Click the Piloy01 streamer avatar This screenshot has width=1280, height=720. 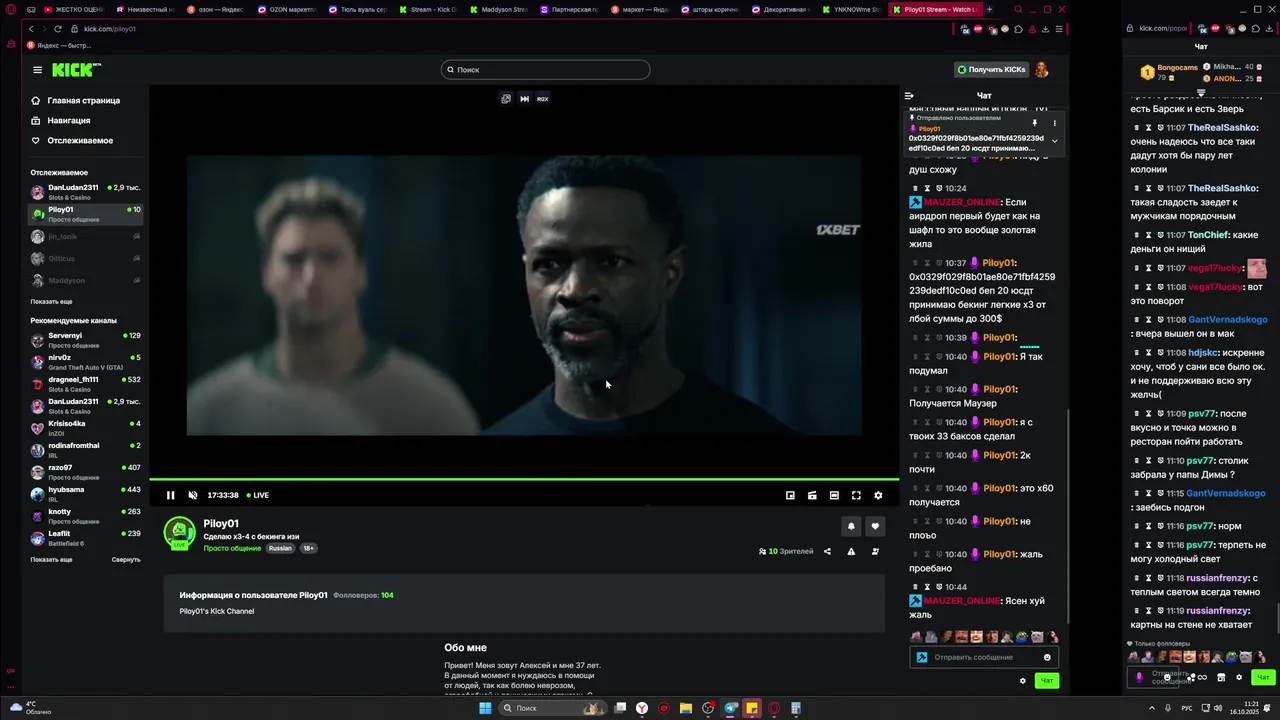point(180,534)
